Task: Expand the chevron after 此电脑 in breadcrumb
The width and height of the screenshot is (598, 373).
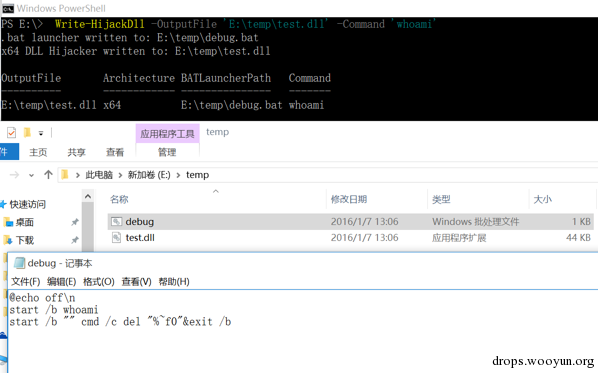Action: pos(120,175)
